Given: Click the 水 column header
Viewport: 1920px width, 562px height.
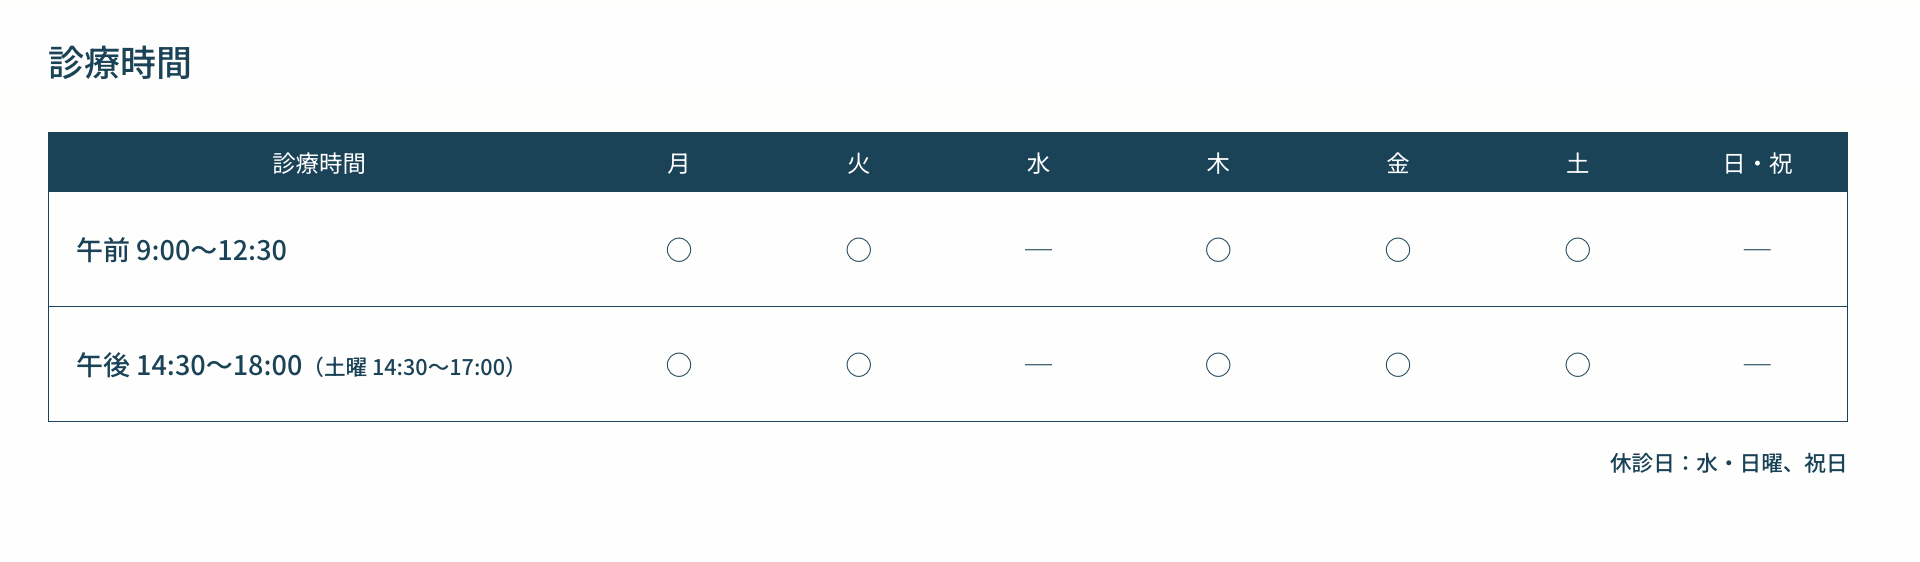Looking at the screenshot, I should click(1038, 163).
